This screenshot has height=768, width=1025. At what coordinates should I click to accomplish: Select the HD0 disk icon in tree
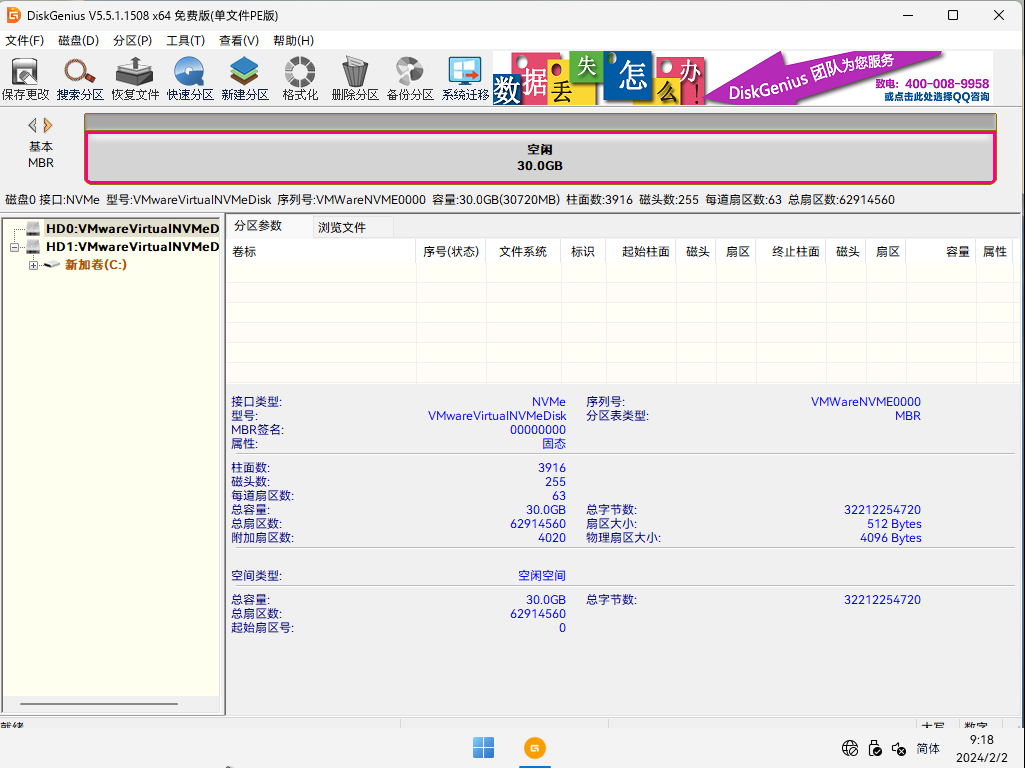click(x=33, y=228)
